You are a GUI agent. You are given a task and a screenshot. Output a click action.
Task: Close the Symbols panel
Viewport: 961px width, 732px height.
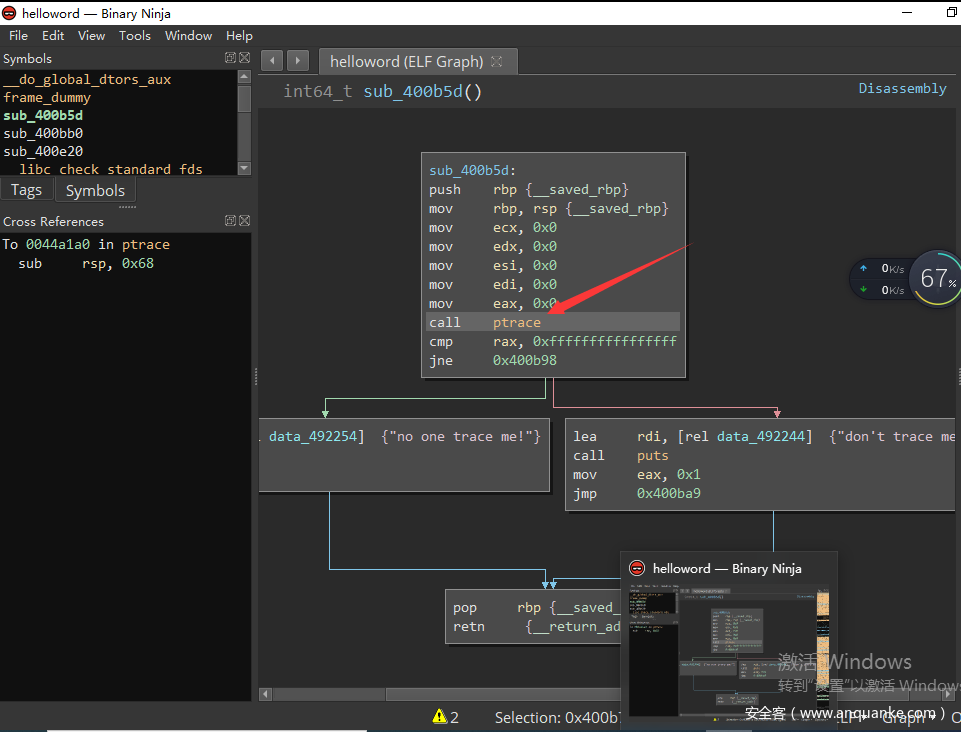[244, 58]
